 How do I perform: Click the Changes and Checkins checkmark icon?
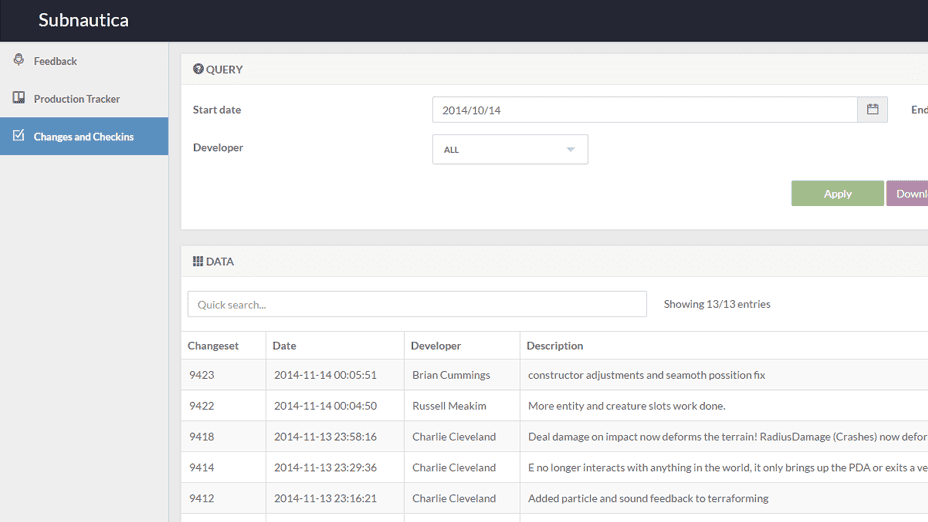point(19,136)
